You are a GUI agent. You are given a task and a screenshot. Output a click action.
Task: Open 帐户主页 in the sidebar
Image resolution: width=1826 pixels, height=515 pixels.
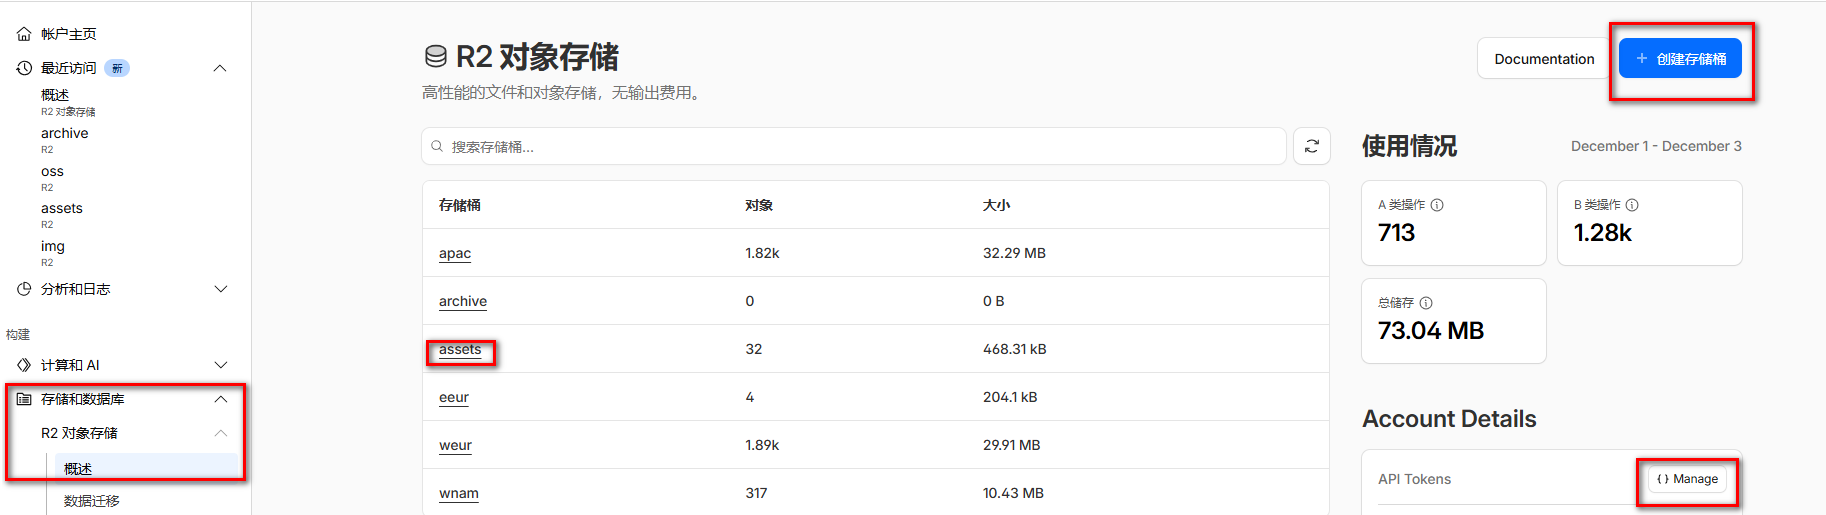tap(69, 34)
